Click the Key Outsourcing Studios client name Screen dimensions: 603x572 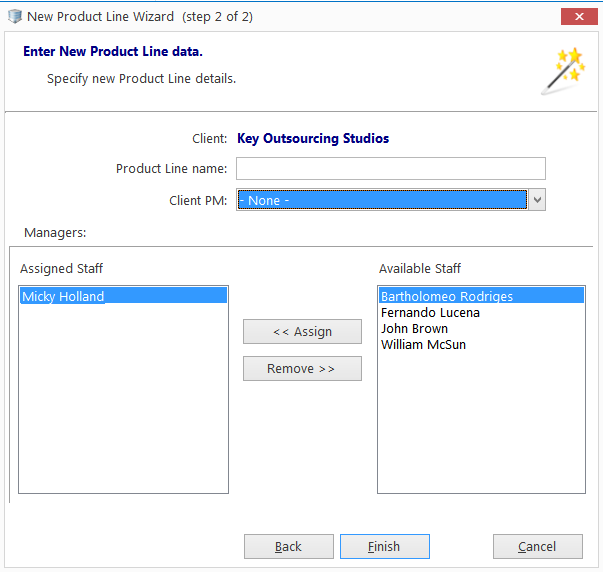tap(313, 138)
